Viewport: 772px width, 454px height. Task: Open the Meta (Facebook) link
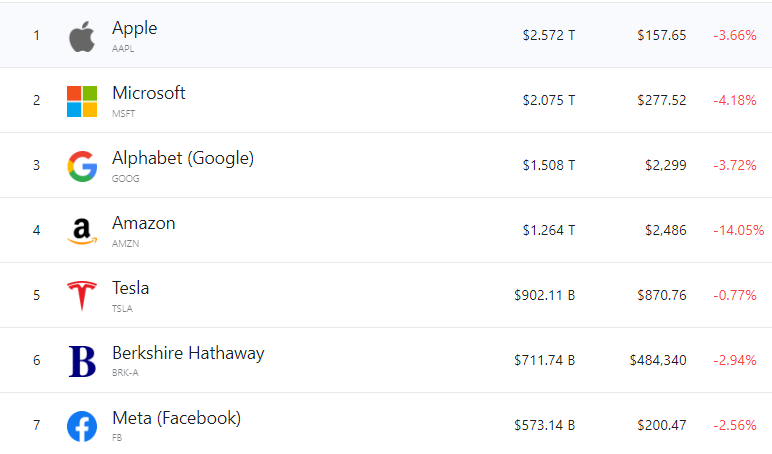(x=176, y=418)
